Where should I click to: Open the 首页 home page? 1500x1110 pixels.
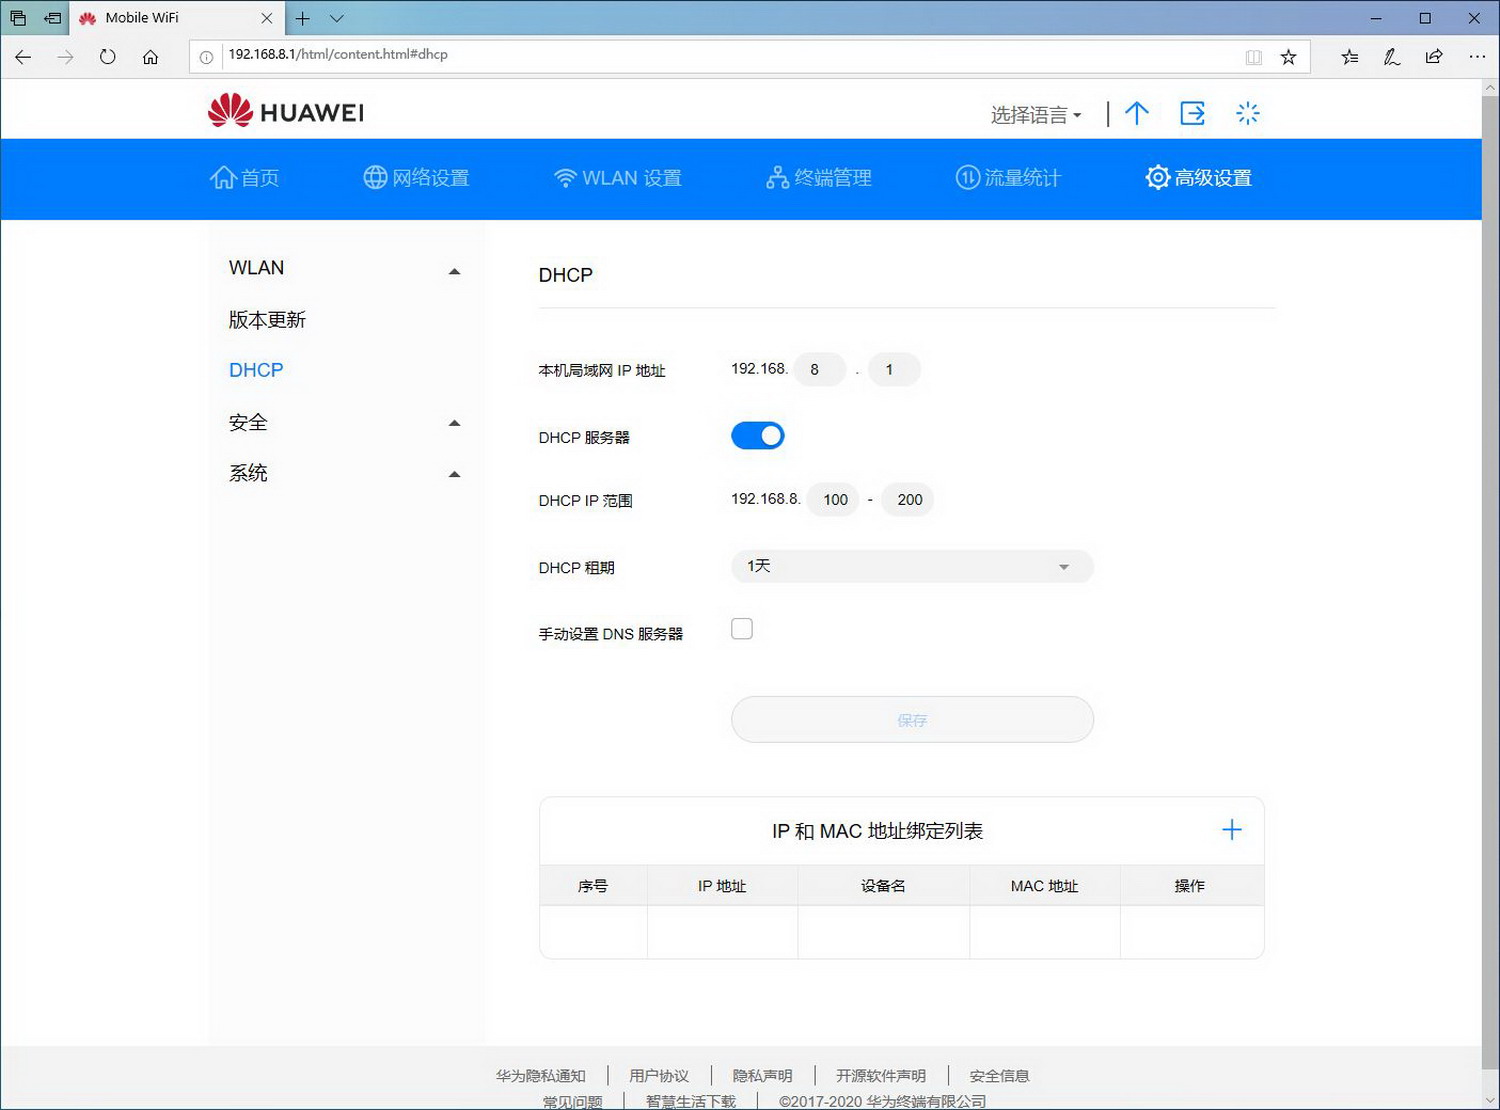(244, 178)
